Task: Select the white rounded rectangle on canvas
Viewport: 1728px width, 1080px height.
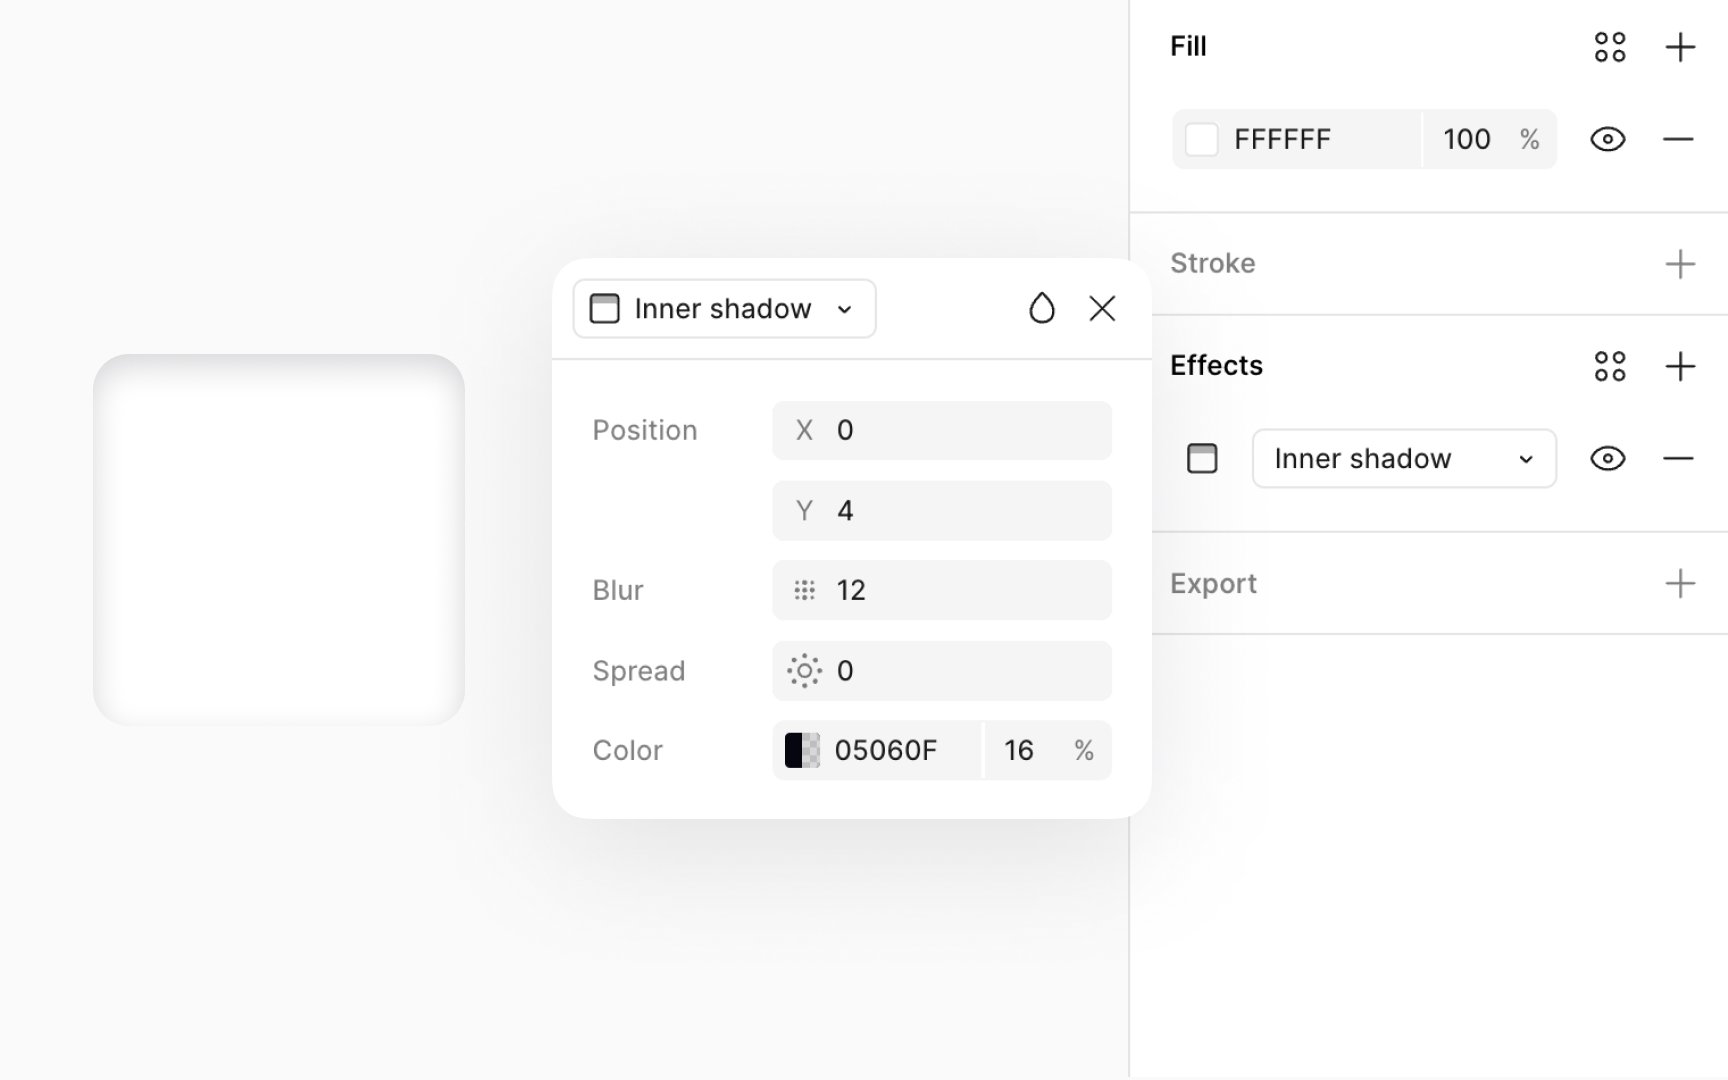Action: [279, 540]
